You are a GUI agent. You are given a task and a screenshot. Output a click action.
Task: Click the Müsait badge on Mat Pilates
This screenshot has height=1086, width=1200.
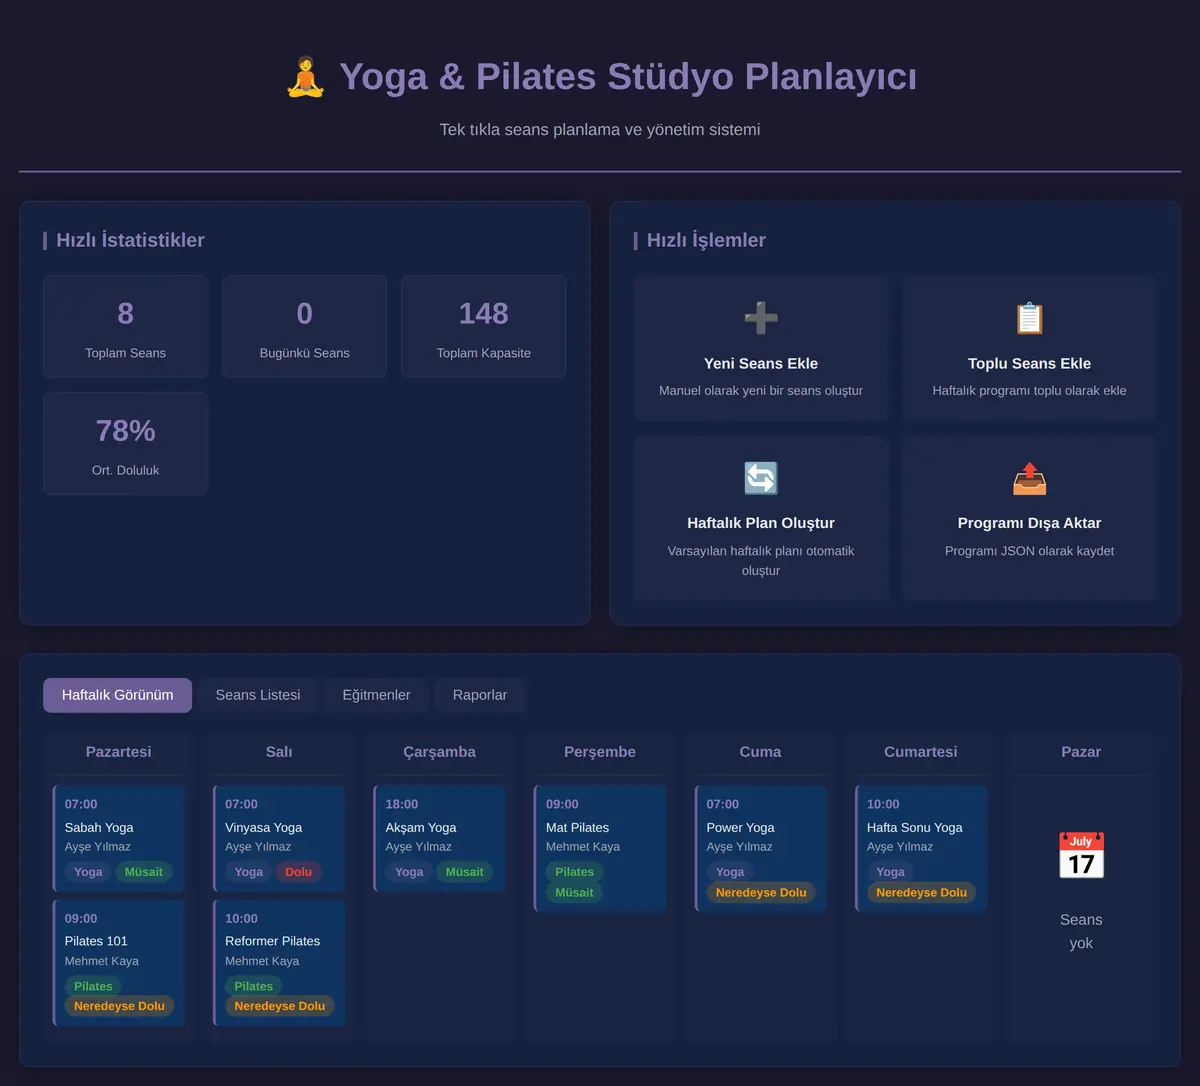(574, 892)
